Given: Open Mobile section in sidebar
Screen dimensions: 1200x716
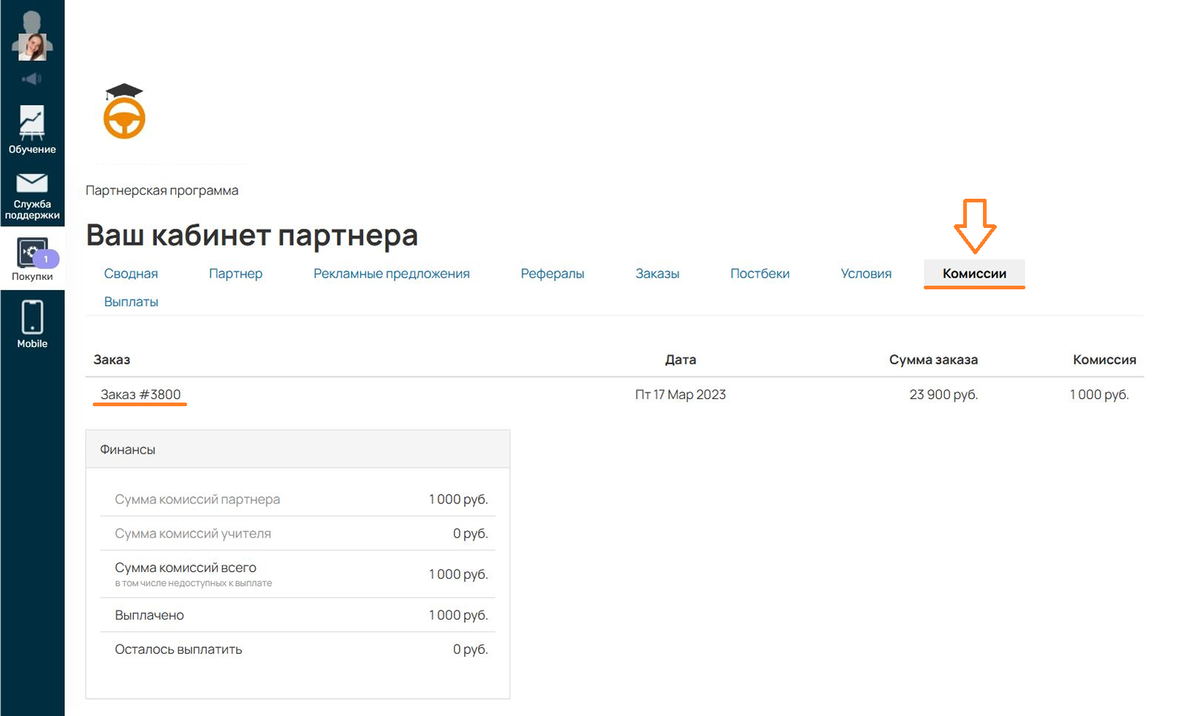Looking at the screenshot, I should [x=32, y=324].
